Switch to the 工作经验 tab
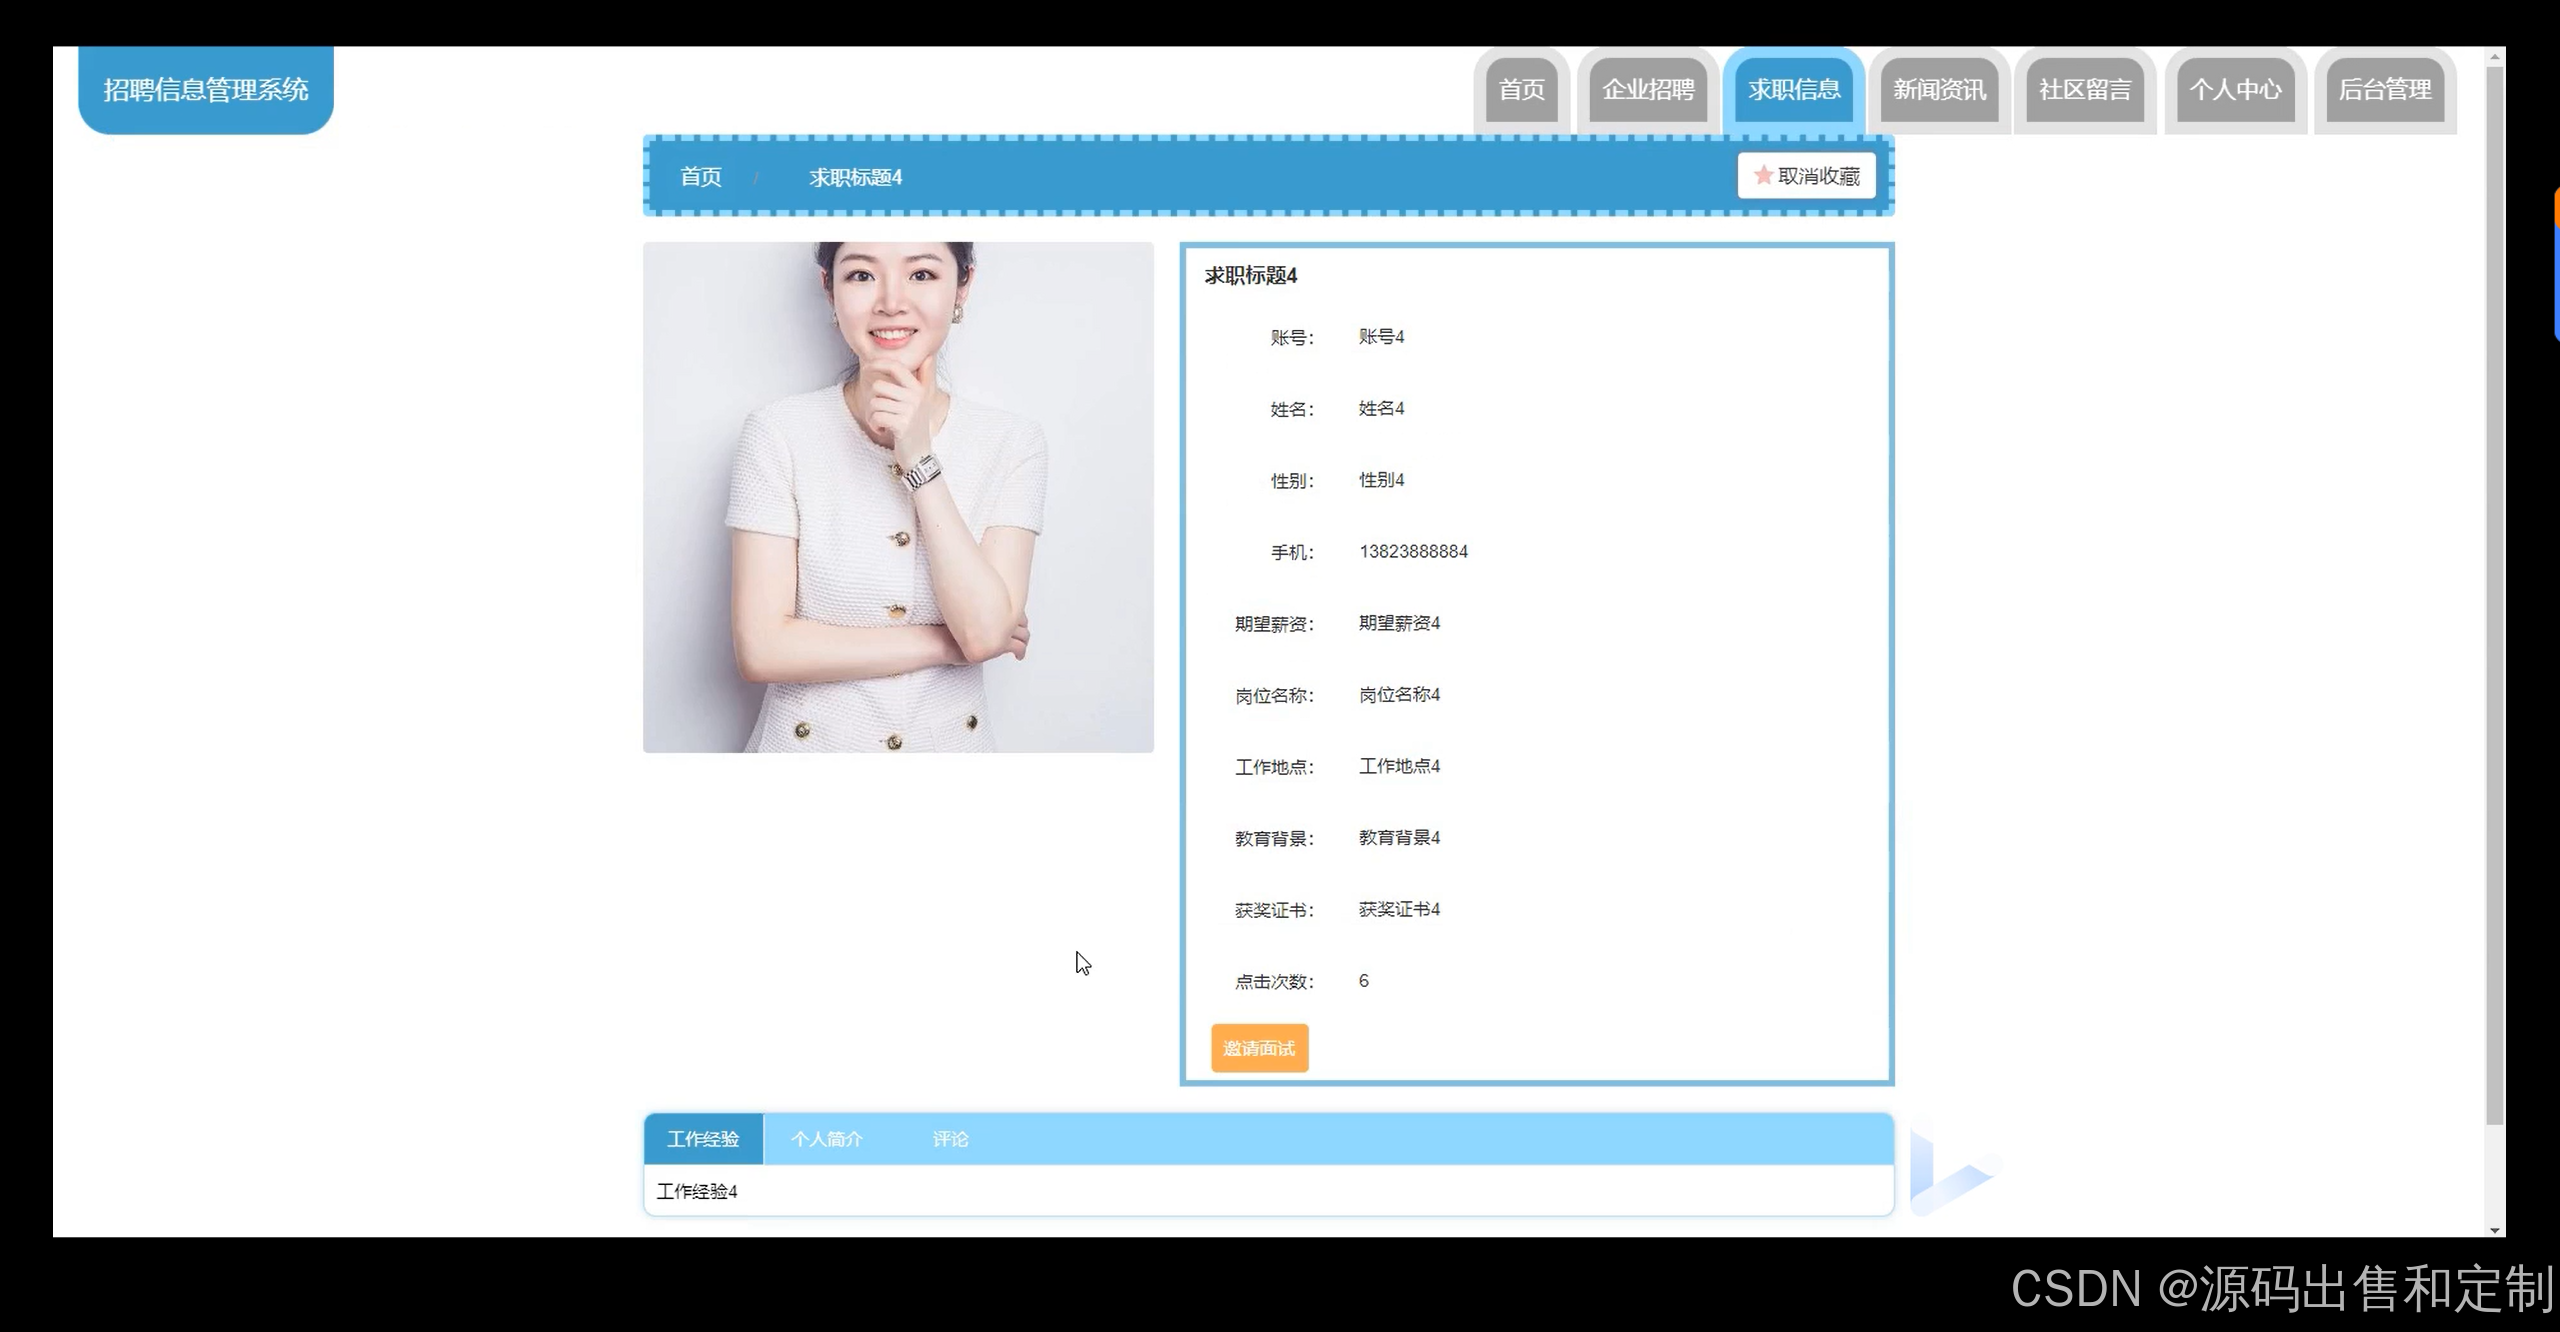 pos(703,1139)
